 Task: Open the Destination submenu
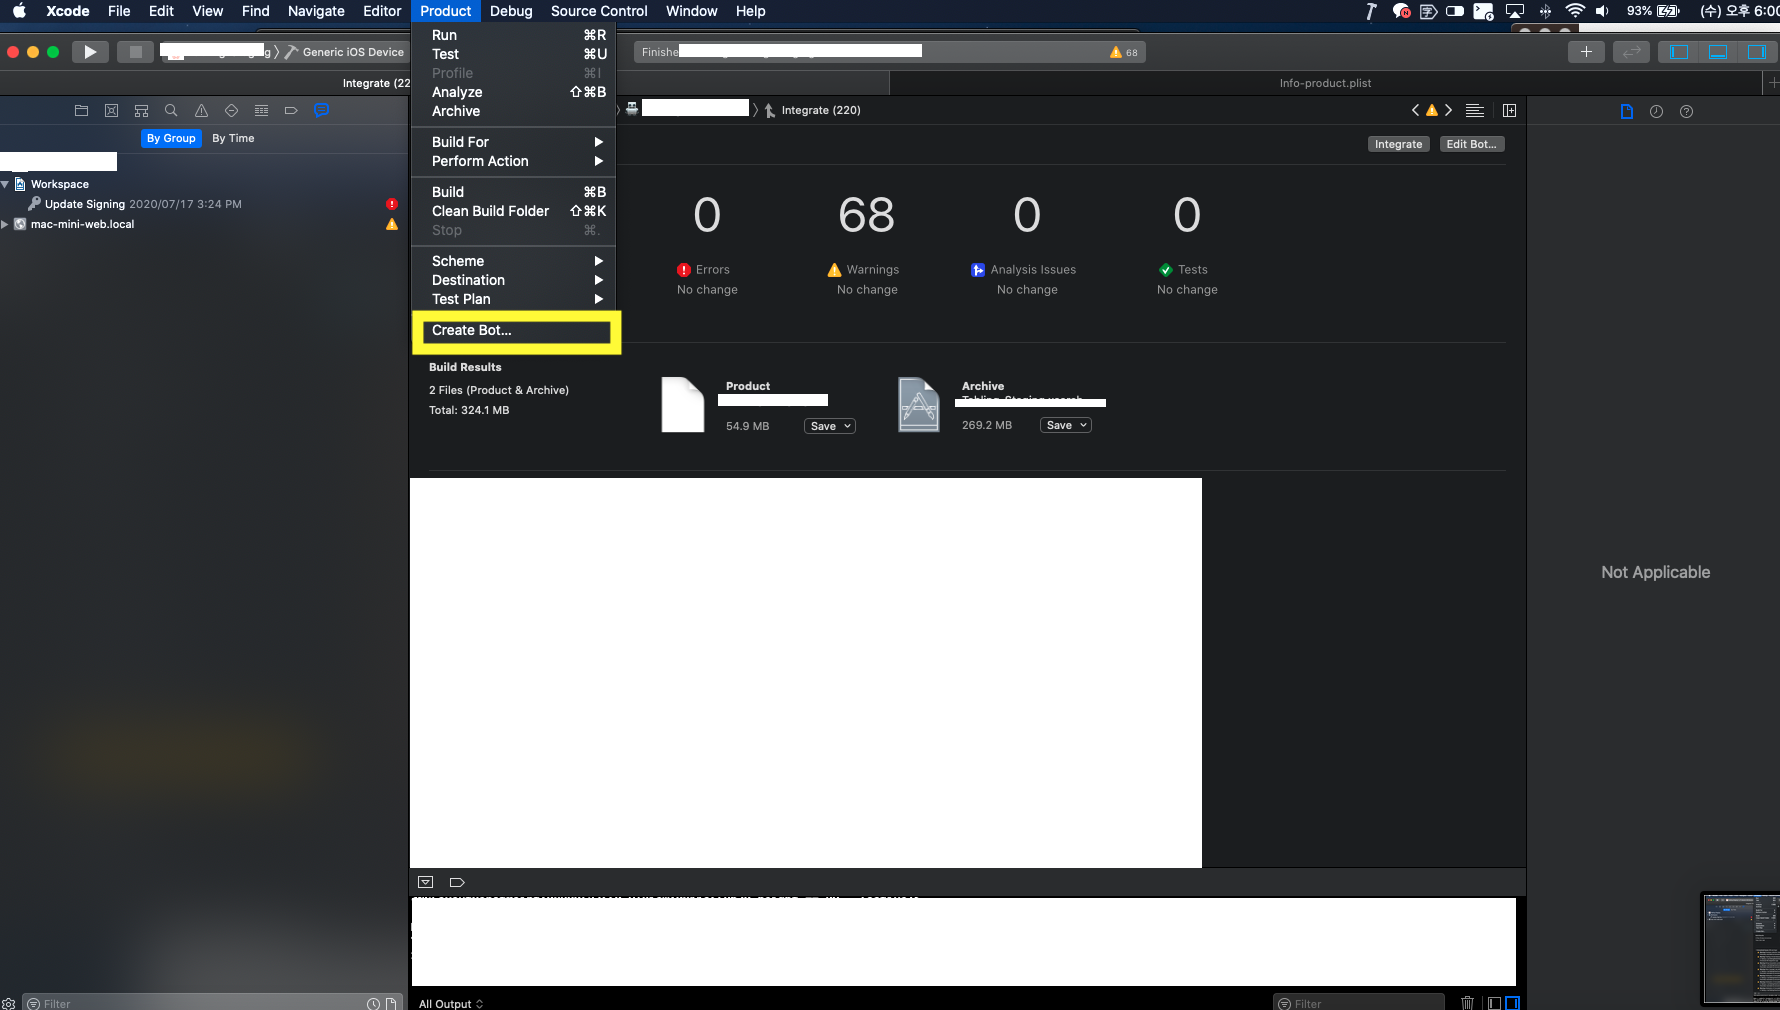[513, 280]
